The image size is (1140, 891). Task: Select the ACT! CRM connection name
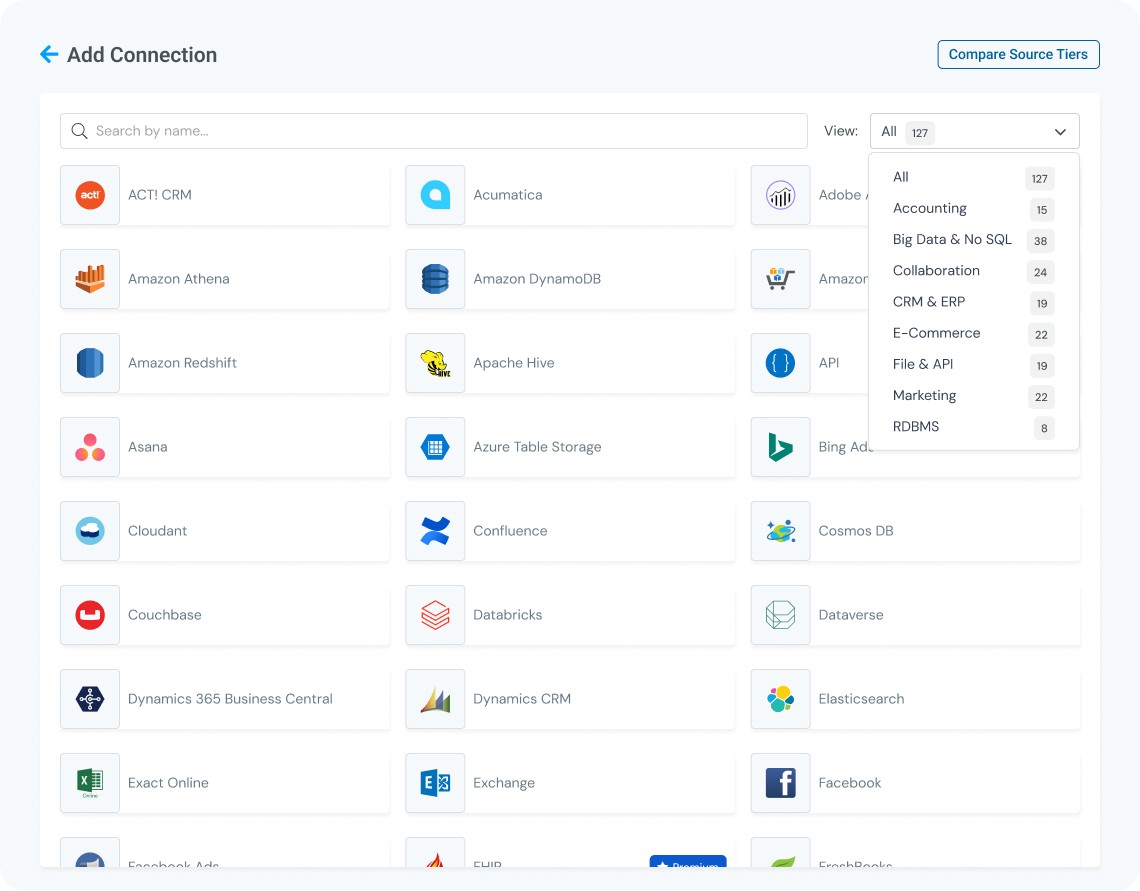click(160, 195)
